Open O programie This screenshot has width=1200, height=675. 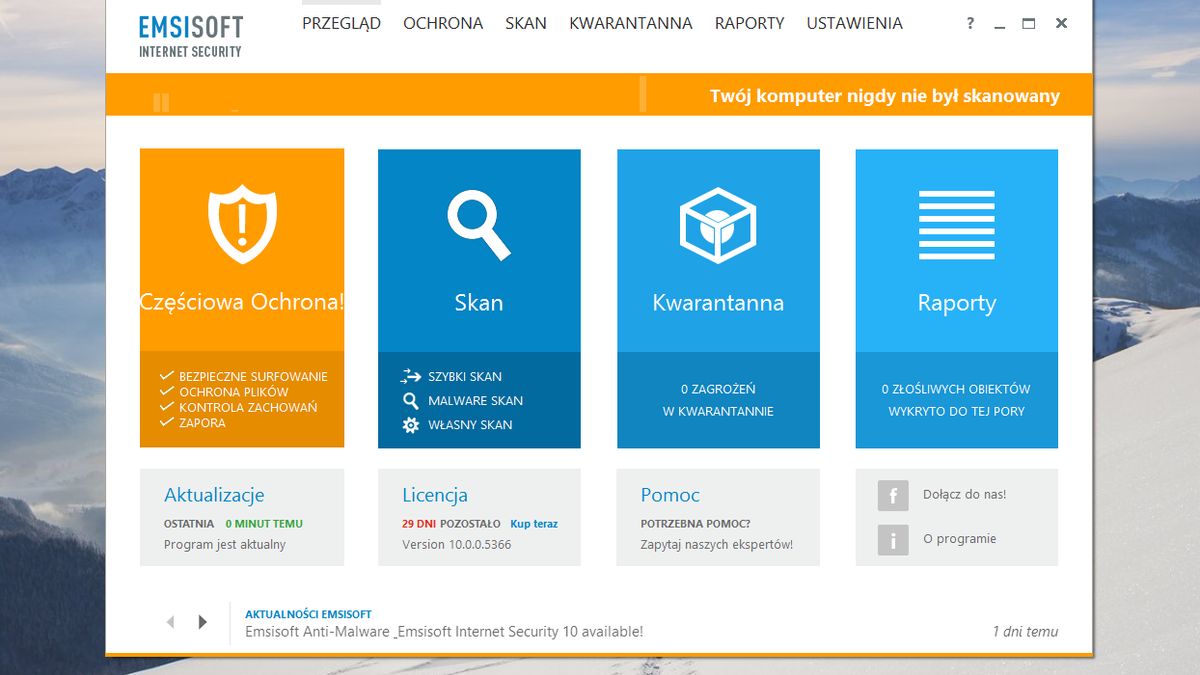click(x=960, y=539)
